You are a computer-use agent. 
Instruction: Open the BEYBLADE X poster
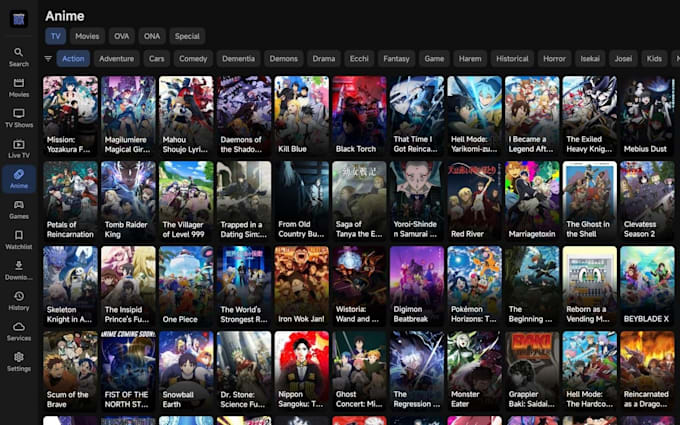pos(647,286)
